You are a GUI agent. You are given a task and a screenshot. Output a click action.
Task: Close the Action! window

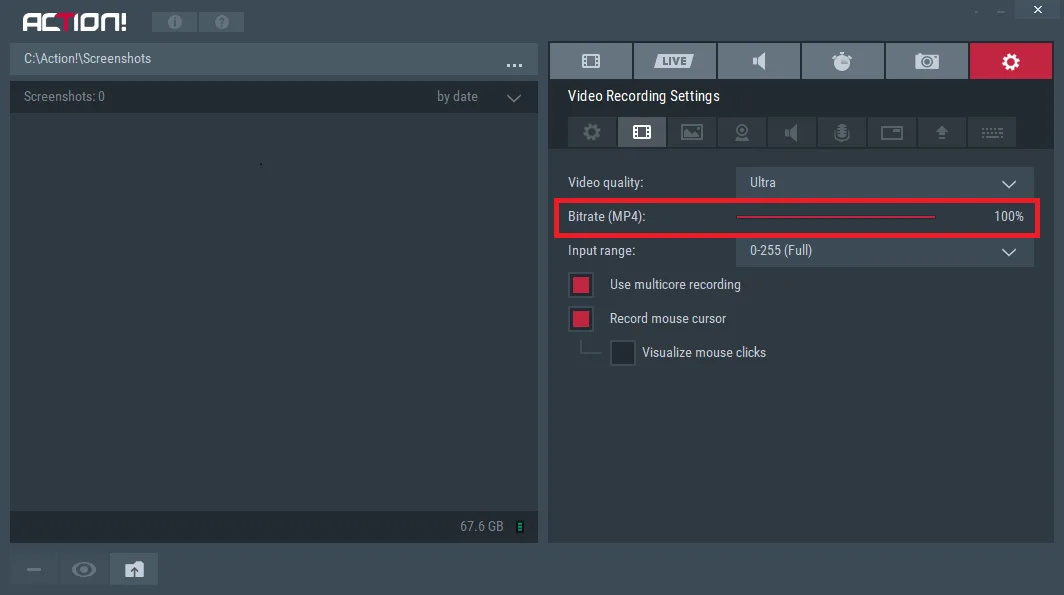tap(1038, 9)
